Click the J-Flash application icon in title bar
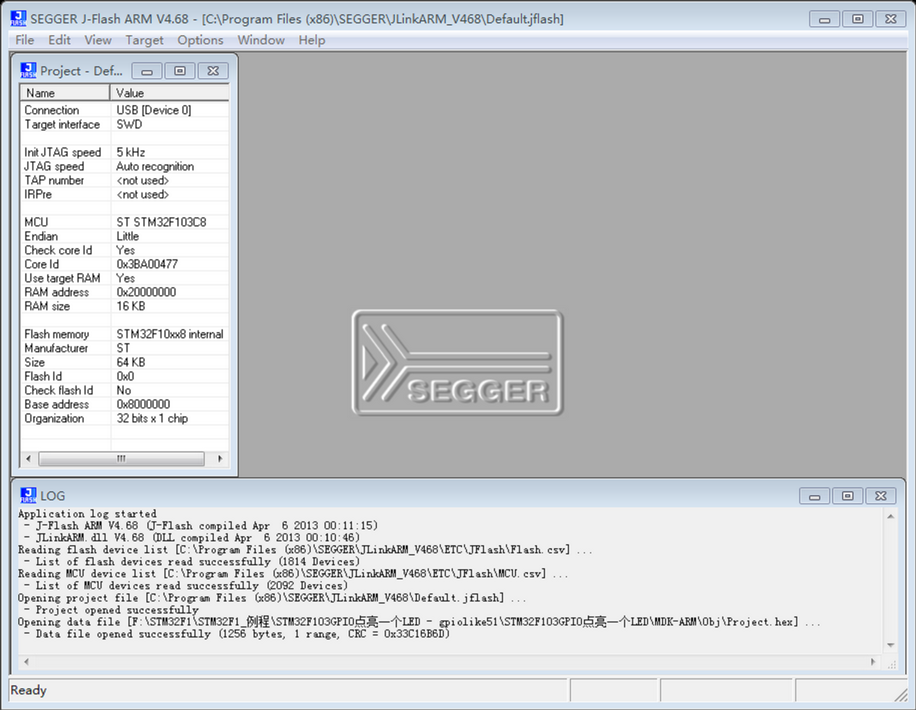The image size is (916, 710). click(18, 18)
